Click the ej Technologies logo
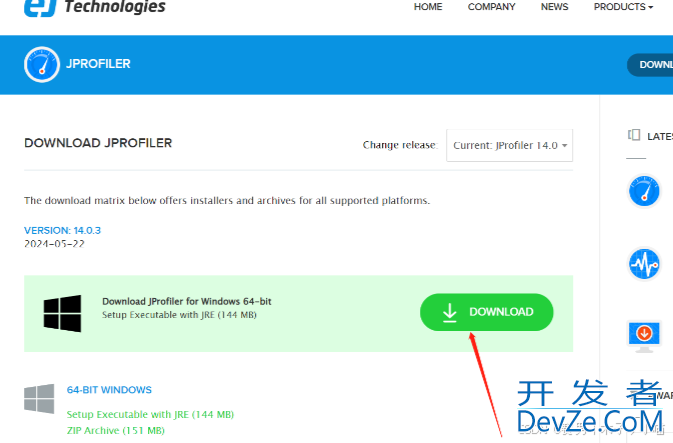The width and height of the screenshot is (673, 443). point(94,7)
